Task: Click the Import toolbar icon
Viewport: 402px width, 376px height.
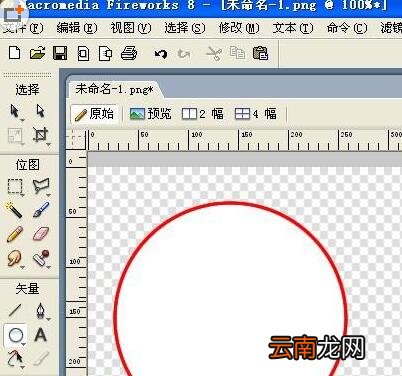Action: click(x=83, y=54)
